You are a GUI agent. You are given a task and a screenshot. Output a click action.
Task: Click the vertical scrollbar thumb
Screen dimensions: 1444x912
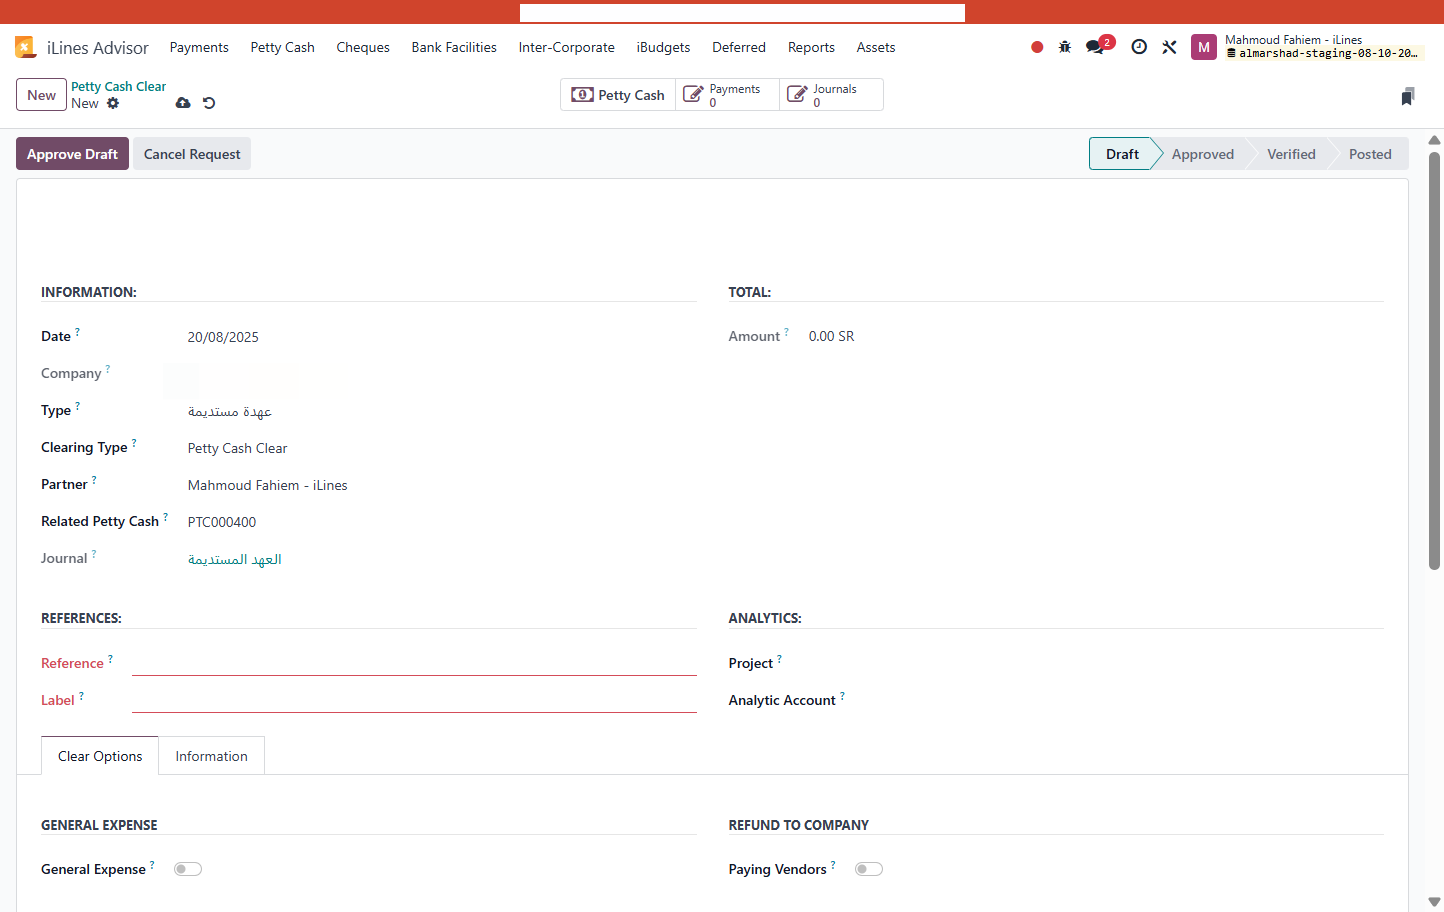point(1434,360)
